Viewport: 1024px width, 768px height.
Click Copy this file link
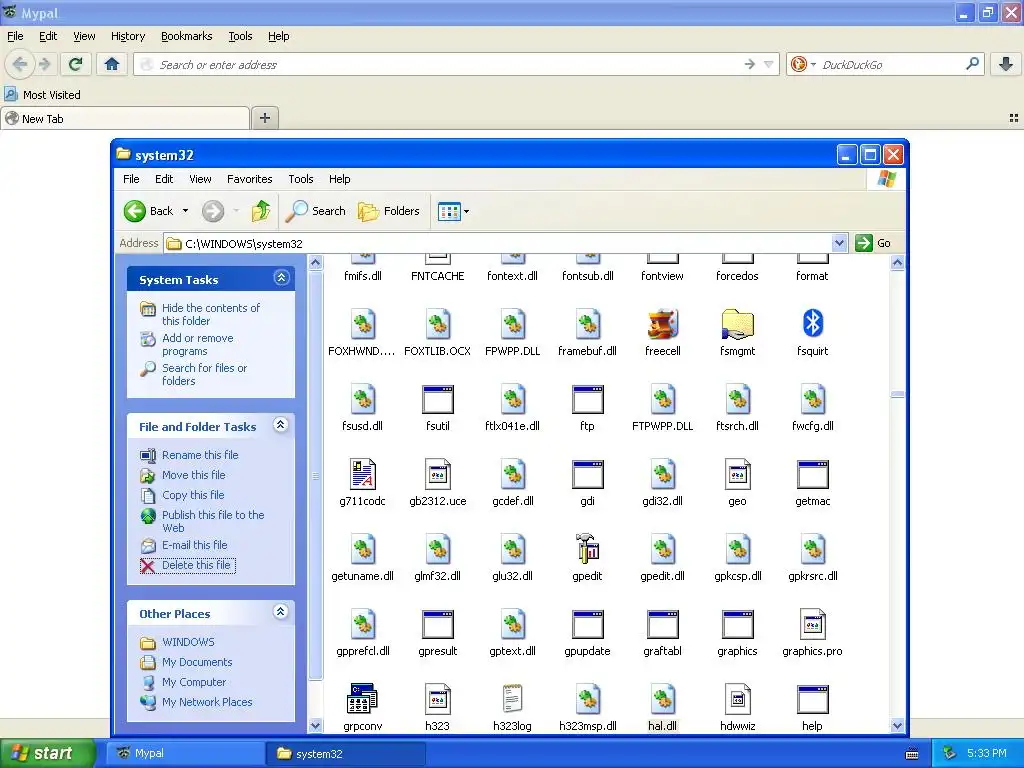[x=193, y=494]
